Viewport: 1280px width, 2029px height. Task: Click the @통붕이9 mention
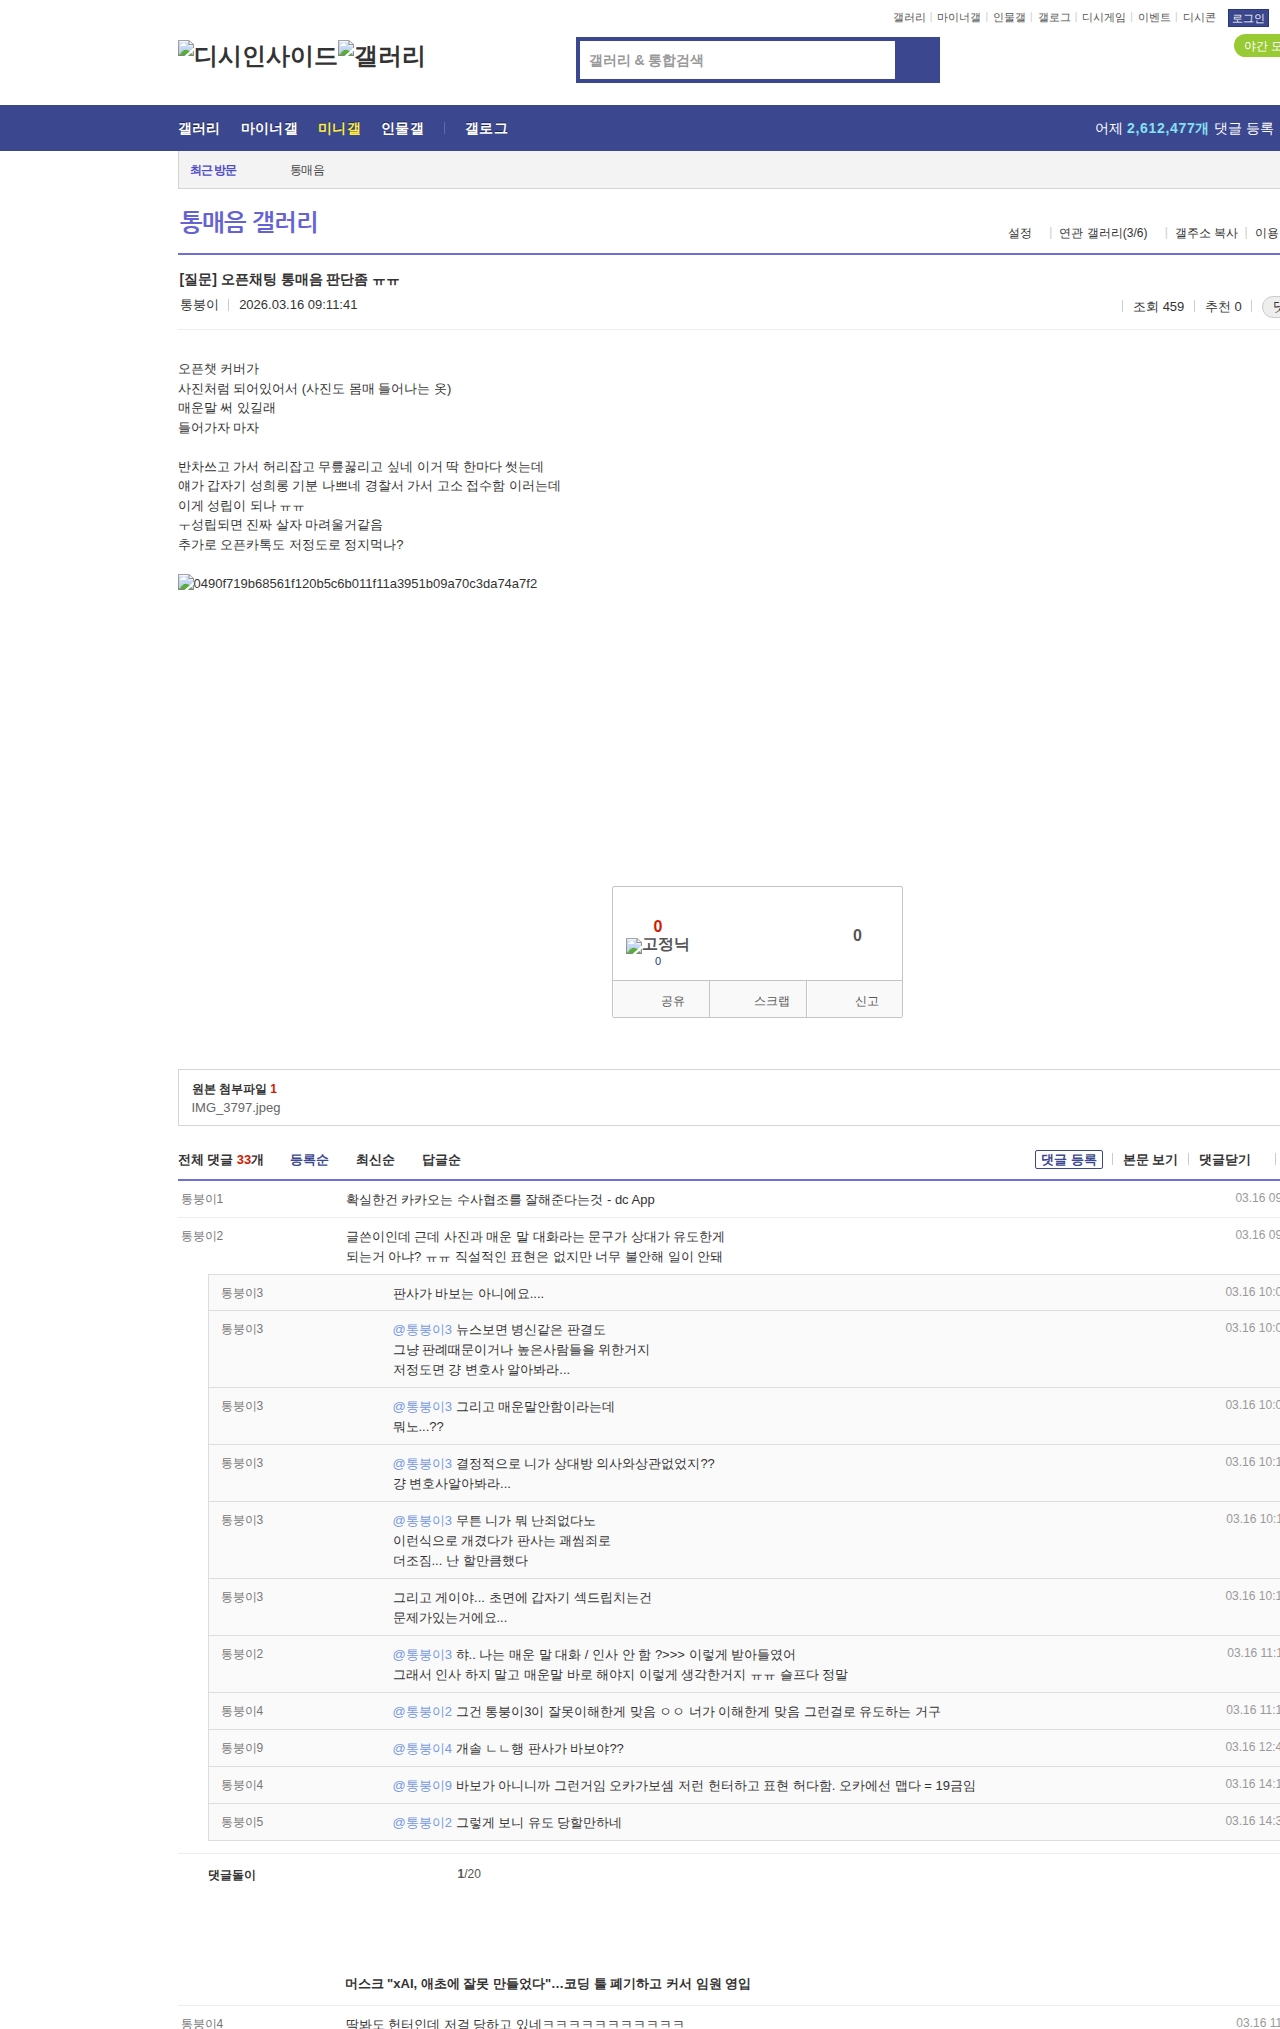(422, 1786)
